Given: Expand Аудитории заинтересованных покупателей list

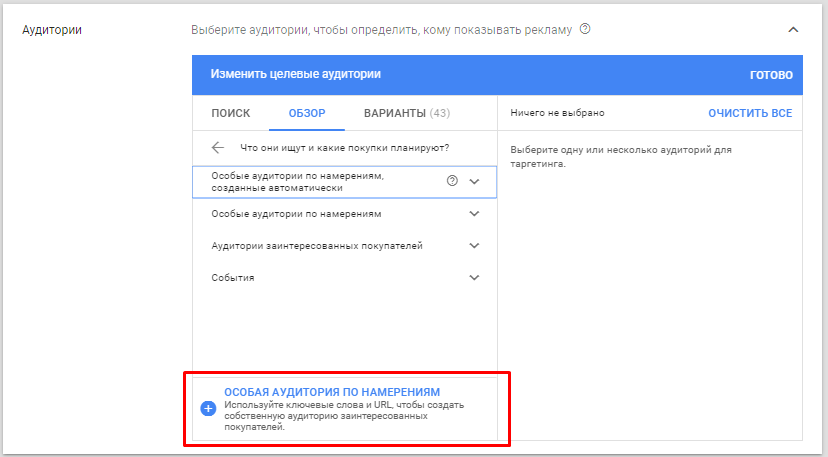Looking at the screenshot, I should click(474, 245).
